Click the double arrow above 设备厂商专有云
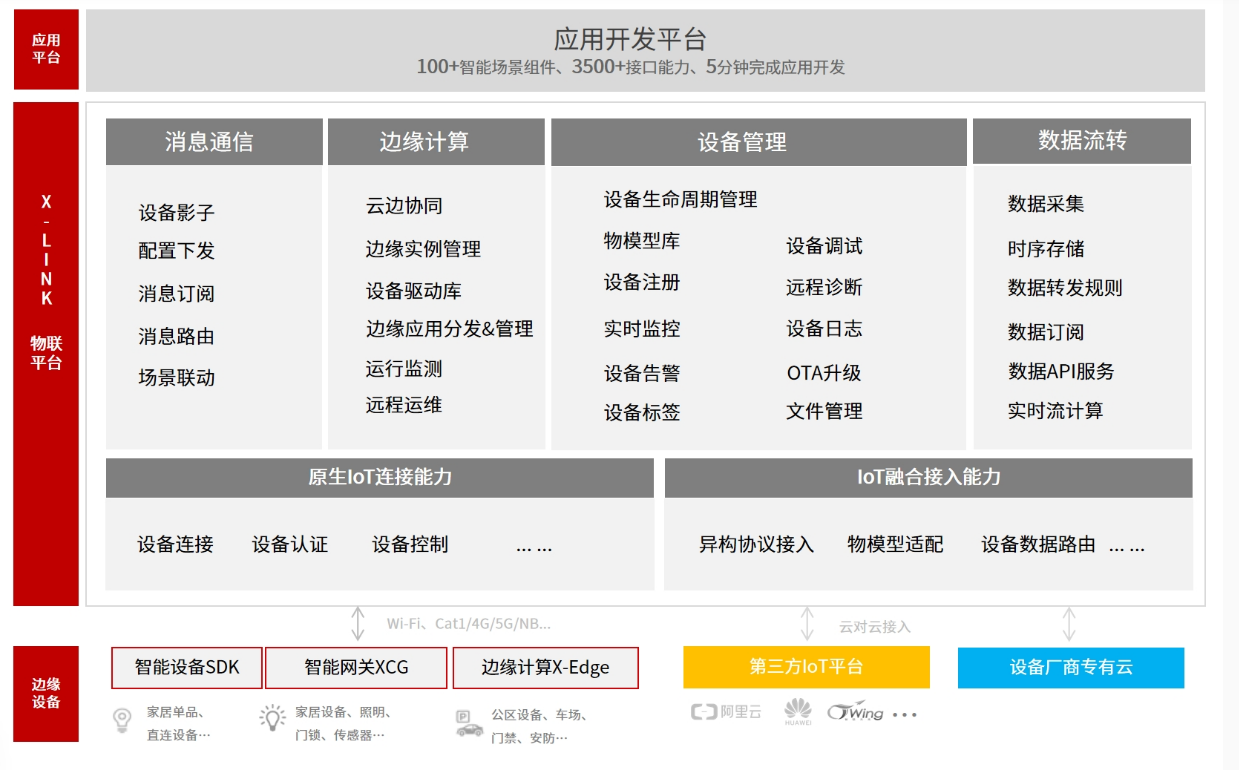This screenshot has width=1239, height=770. [x=1069, y=623]
